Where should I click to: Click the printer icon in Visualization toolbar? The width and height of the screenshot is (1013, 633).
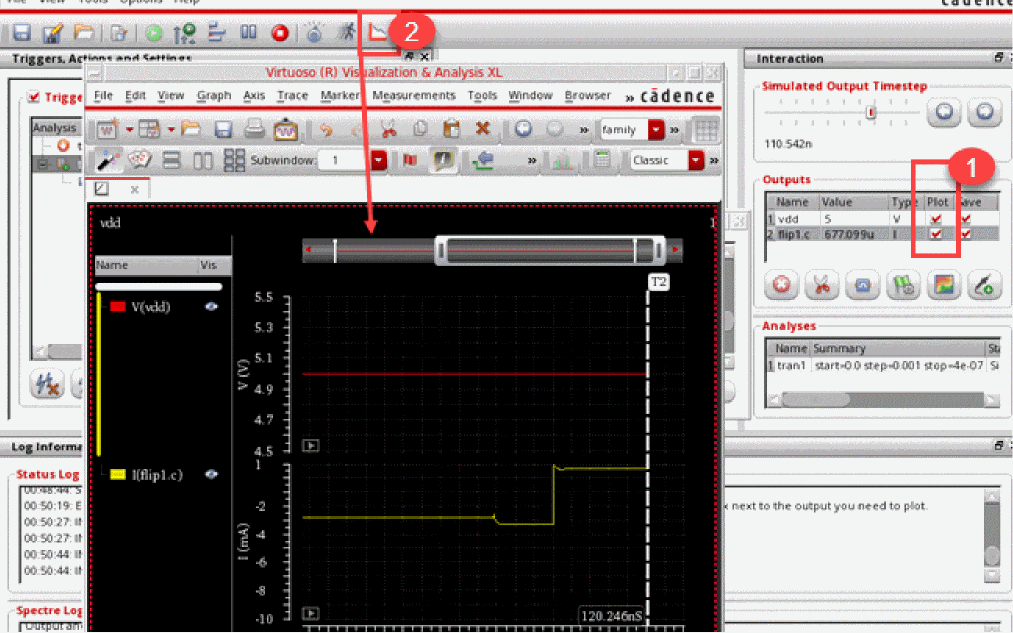coord(255,129)
